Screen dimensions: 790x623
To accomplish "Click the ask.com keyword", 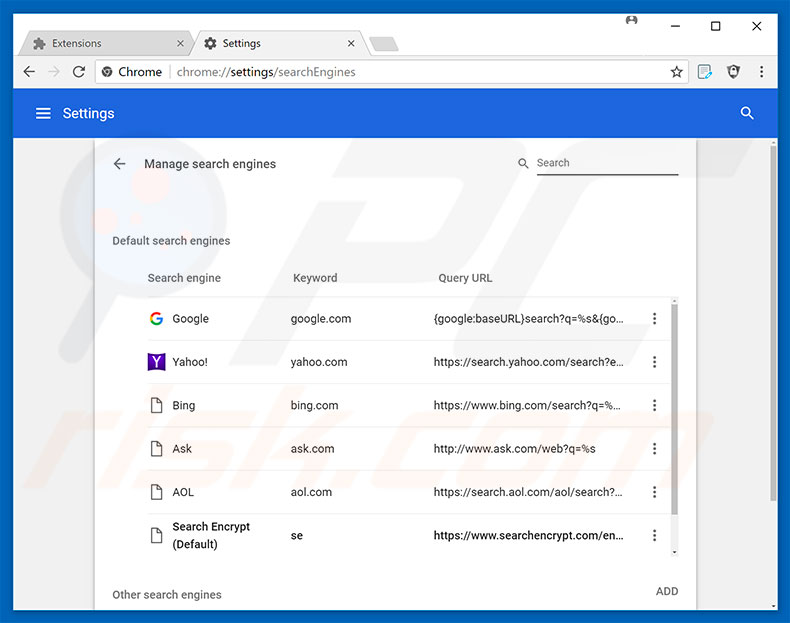I will click(312, 448).
